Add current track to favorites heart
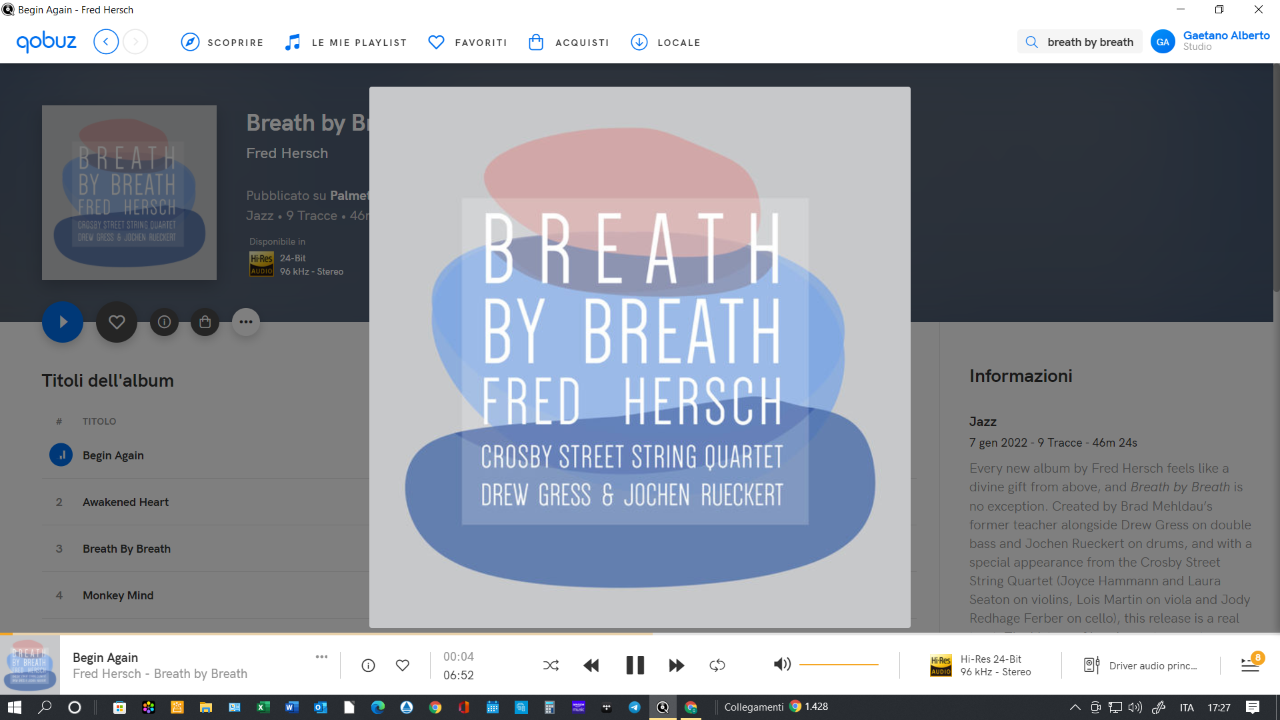 [402, 665]
